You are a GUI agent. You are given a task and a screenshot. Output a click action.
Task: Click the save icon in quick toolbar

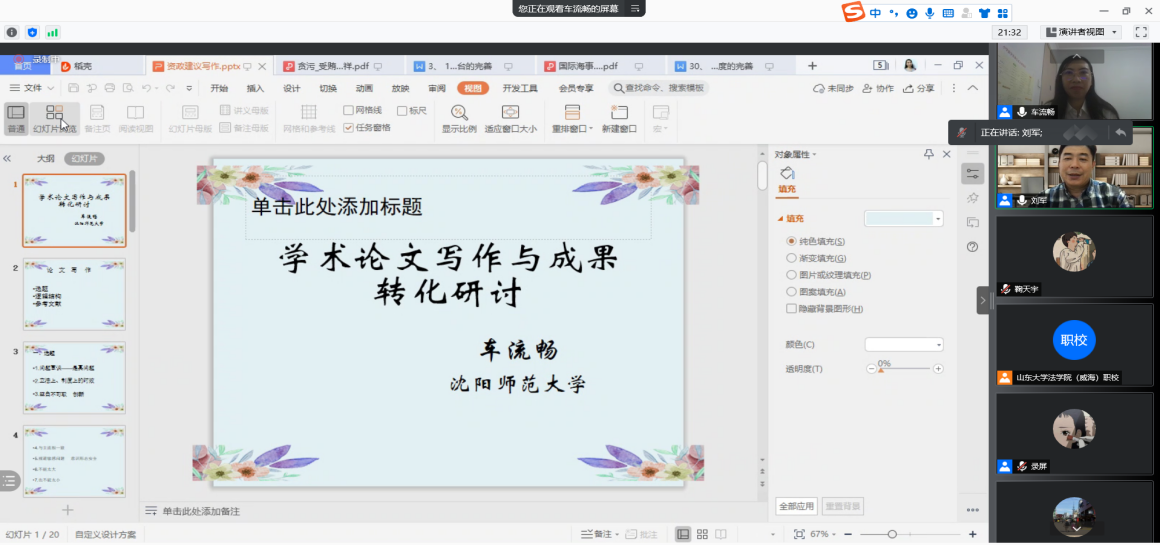click(x=73, y=88)
